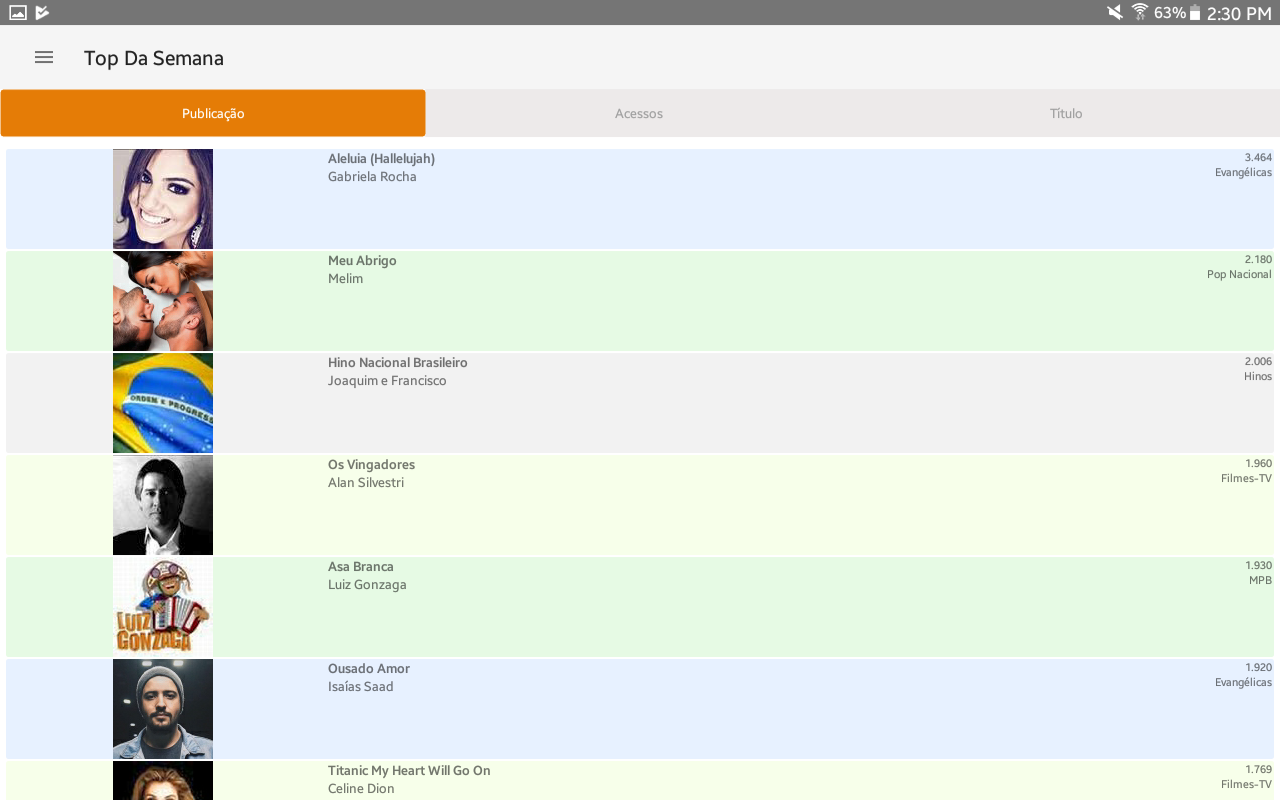Select the Publicação tab
1280x800 pixels.
213,113
